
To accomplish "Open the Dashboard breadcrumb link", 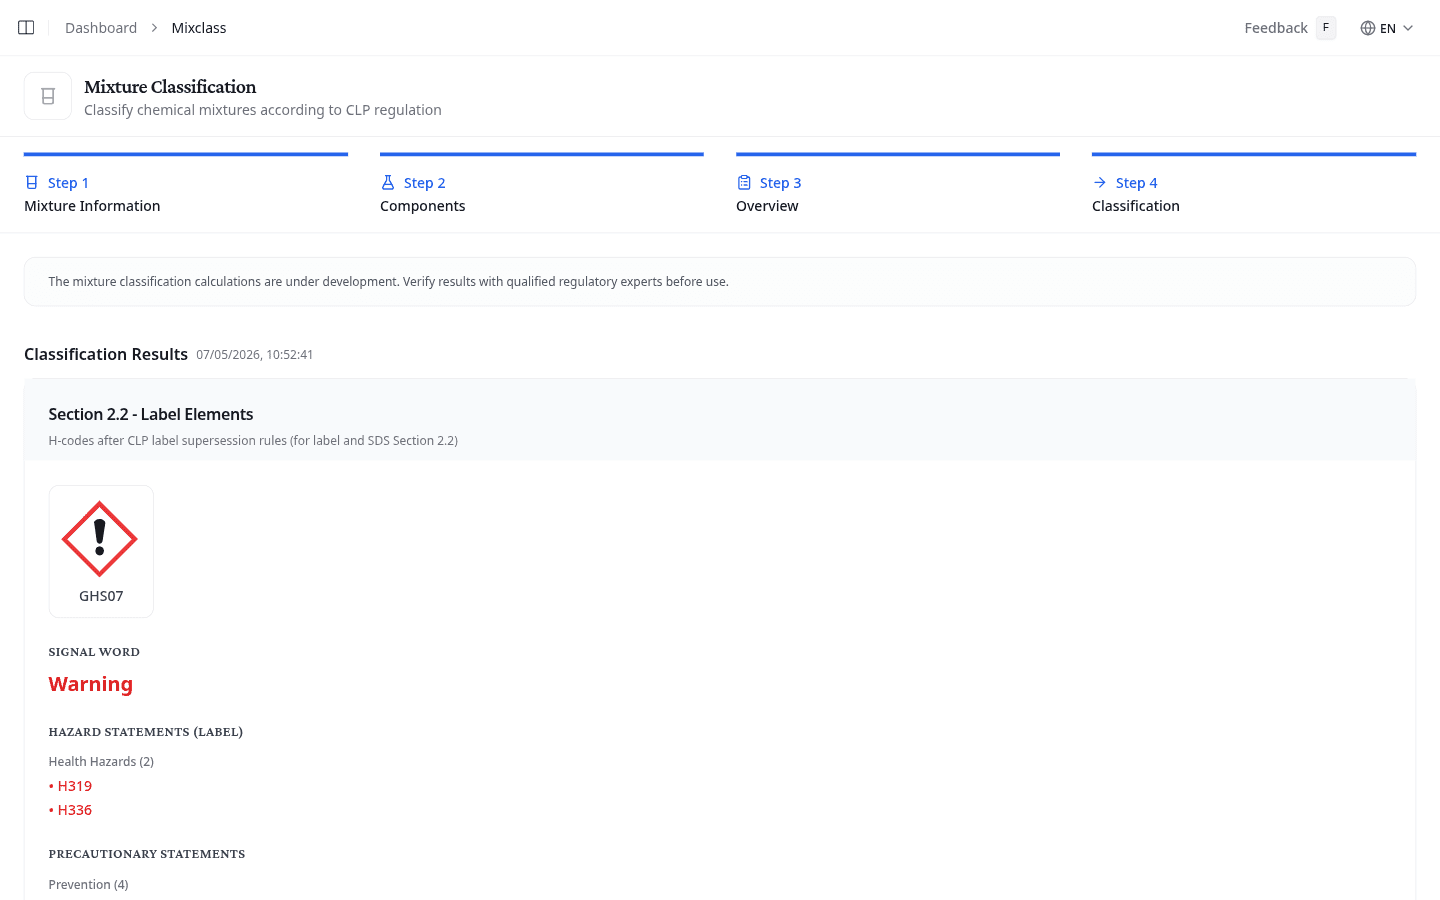I will (x=101, y=28).
